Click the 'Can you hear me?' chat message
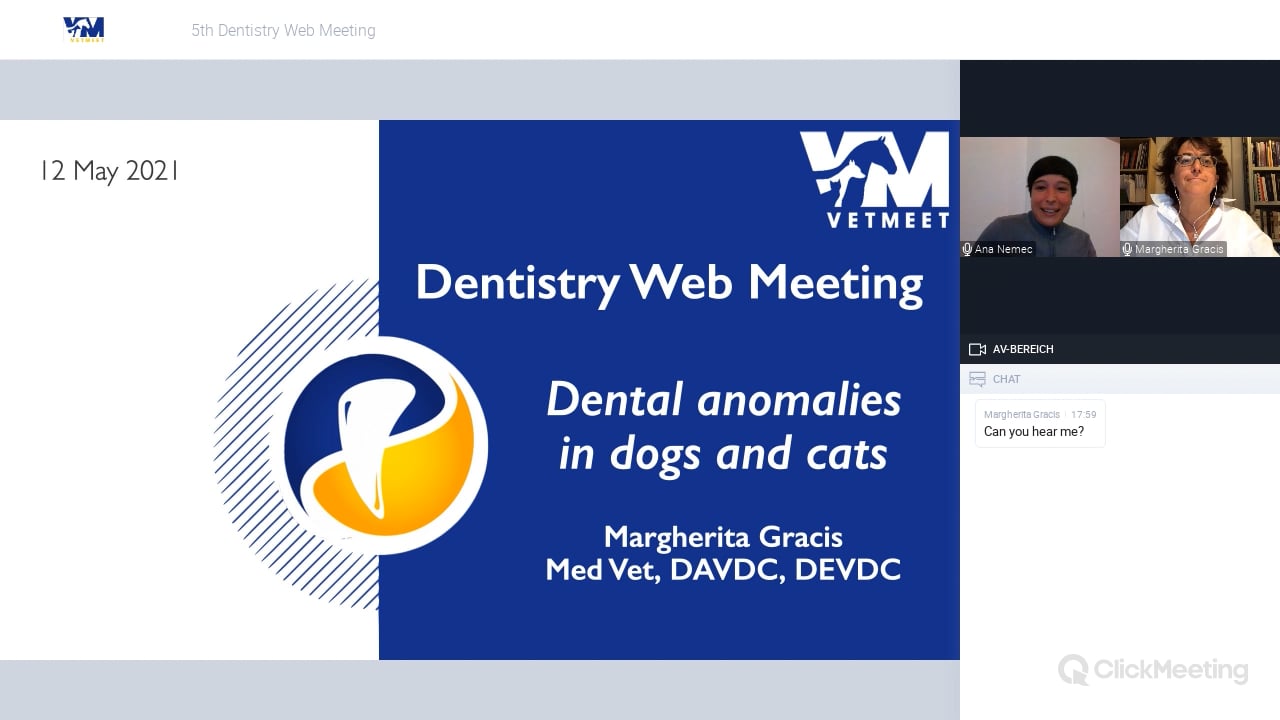The width and height of the screenshot is (1280, 720). [x=1034, y=432]
